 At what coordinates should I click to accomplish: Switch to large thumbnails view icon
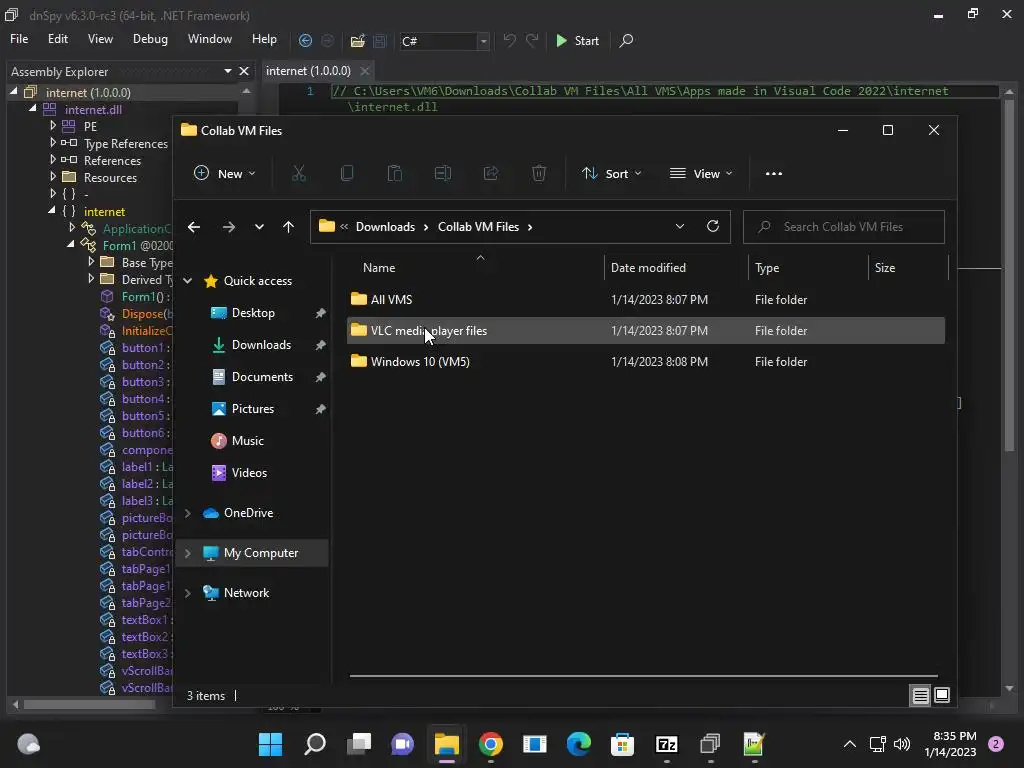[942, 696]
